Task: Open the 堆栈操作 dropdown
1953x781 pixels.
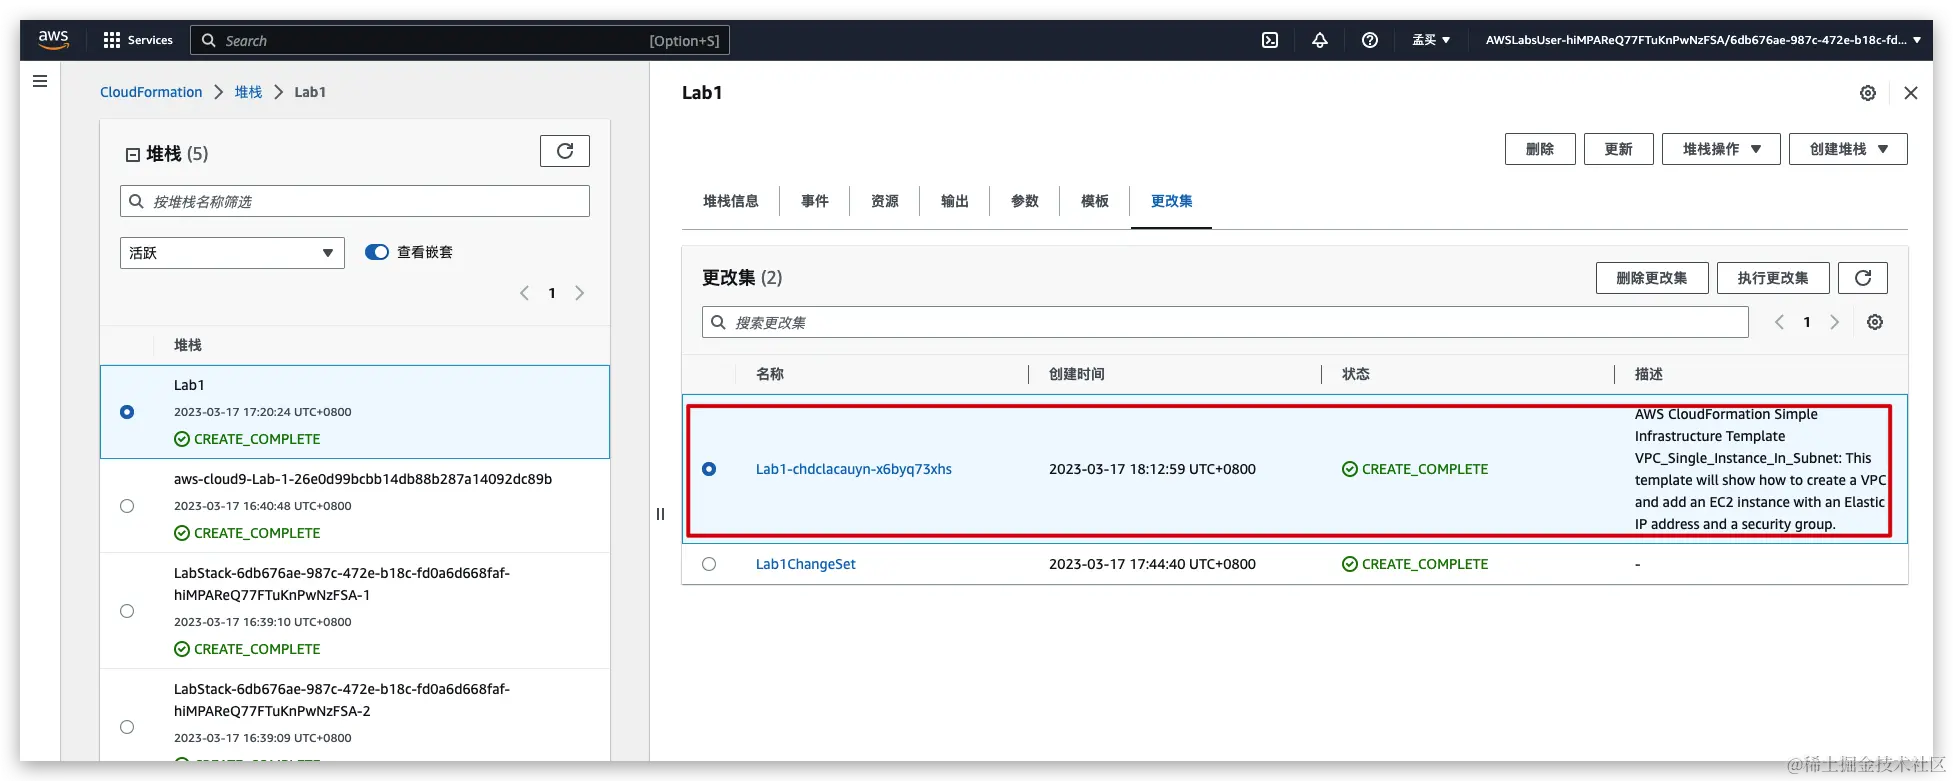Action: [x=1721, y=149]
